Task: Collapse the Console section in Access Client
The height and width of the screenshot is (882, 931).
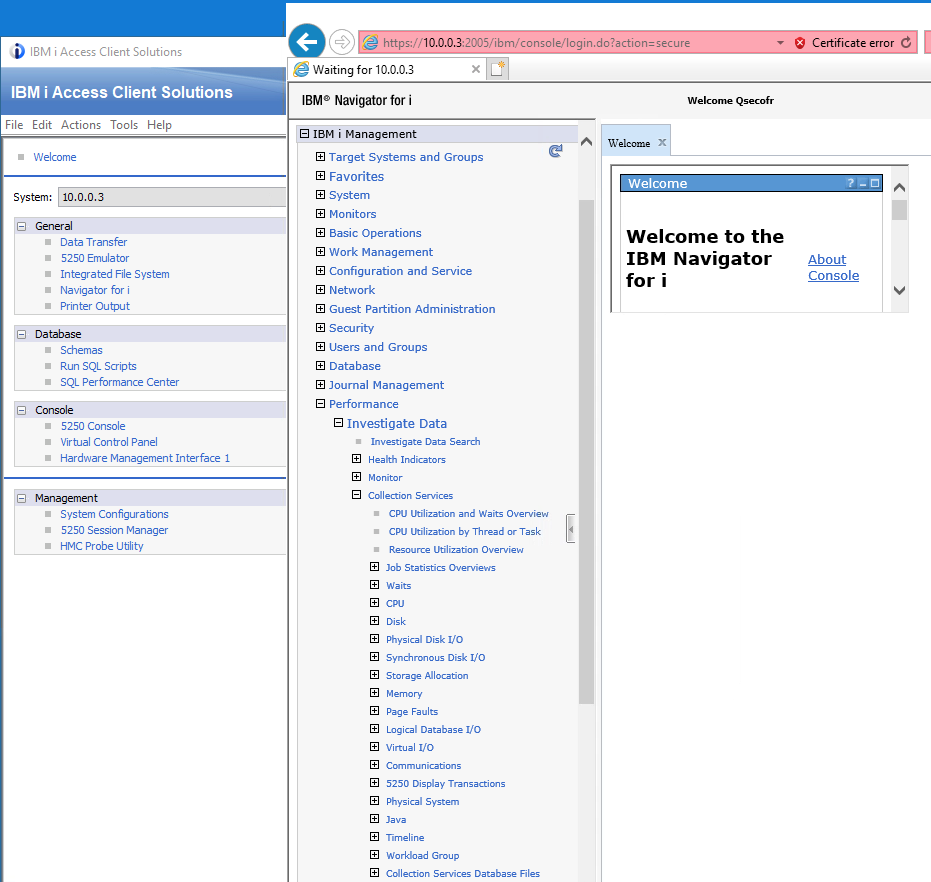Action: point(22,410)
